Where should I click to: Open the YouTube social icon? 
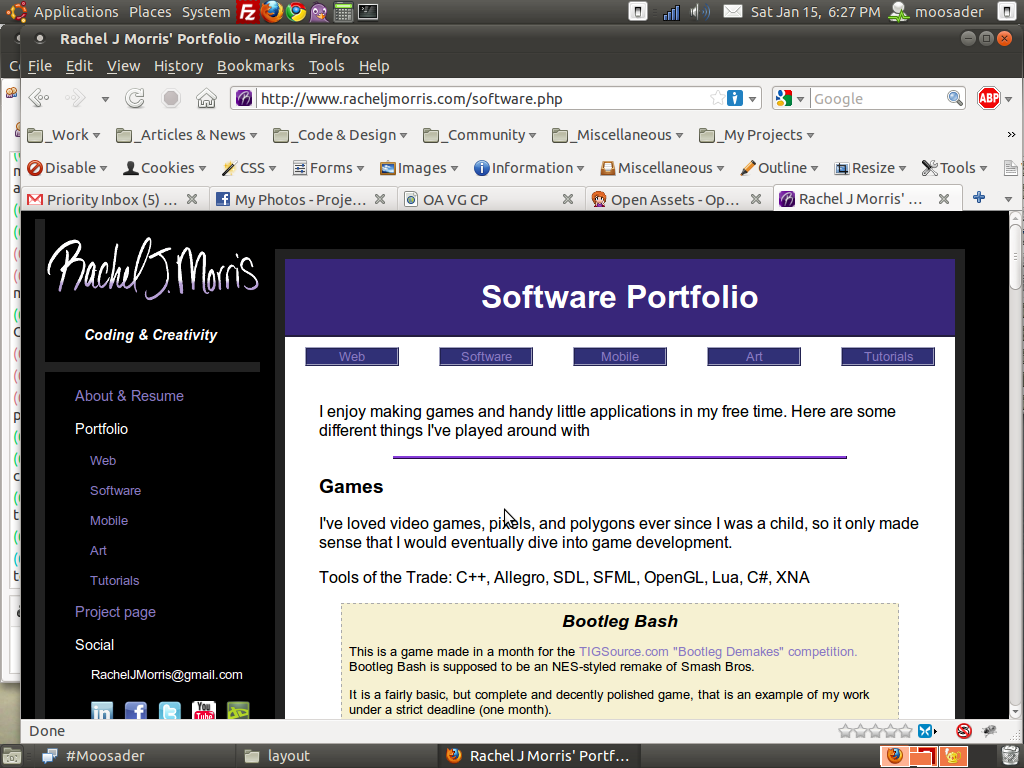pos(204,711)
